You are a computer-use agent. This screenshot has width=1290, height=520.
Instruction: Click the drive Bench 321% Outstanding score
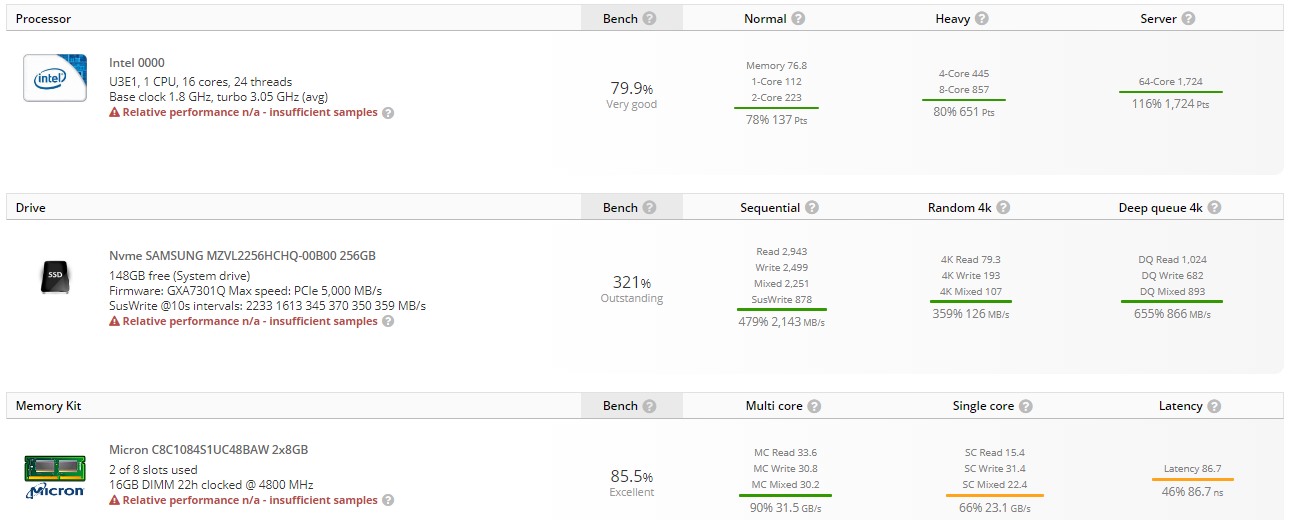click(x=632, y=288)
